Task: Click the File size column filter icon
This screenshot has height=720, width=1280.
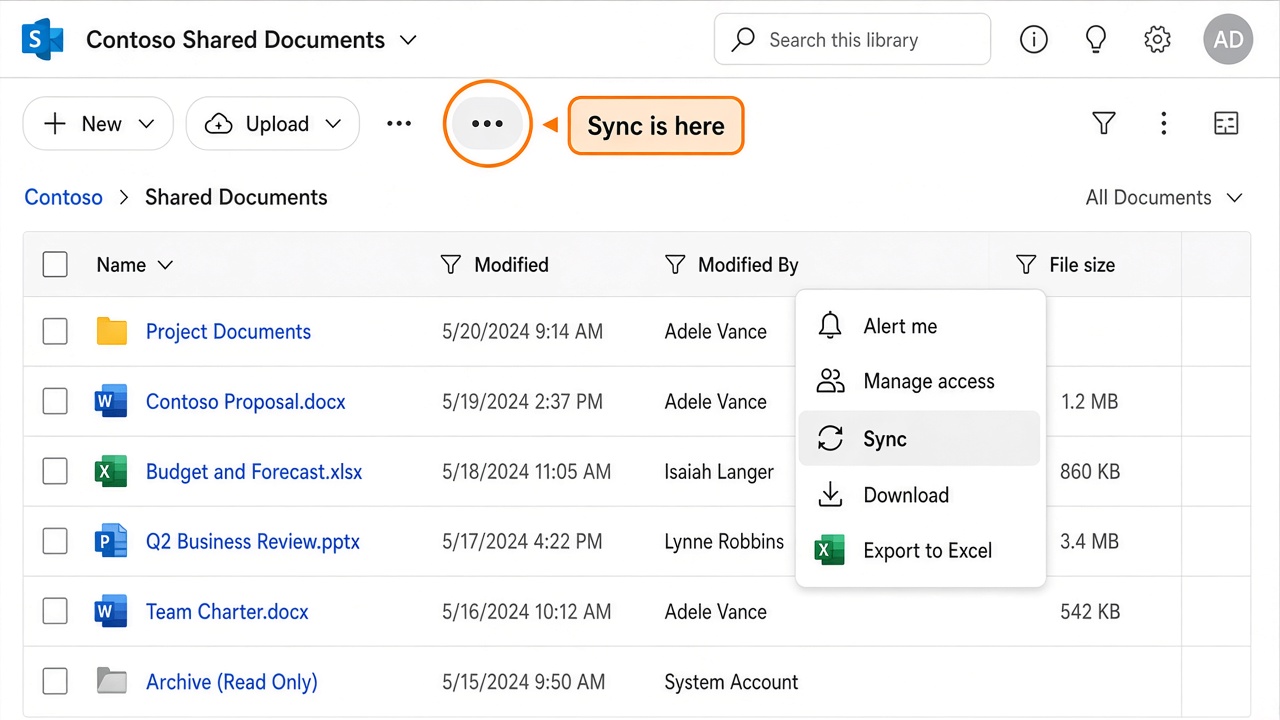Action: [1025, 265]
